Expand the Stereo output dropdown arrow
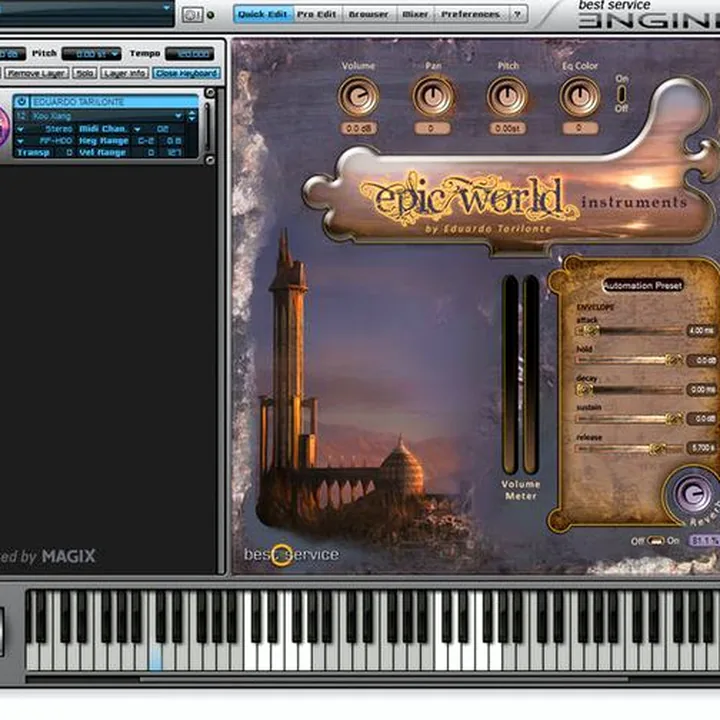Screen dimensions: 720x720 coord(20,129)
